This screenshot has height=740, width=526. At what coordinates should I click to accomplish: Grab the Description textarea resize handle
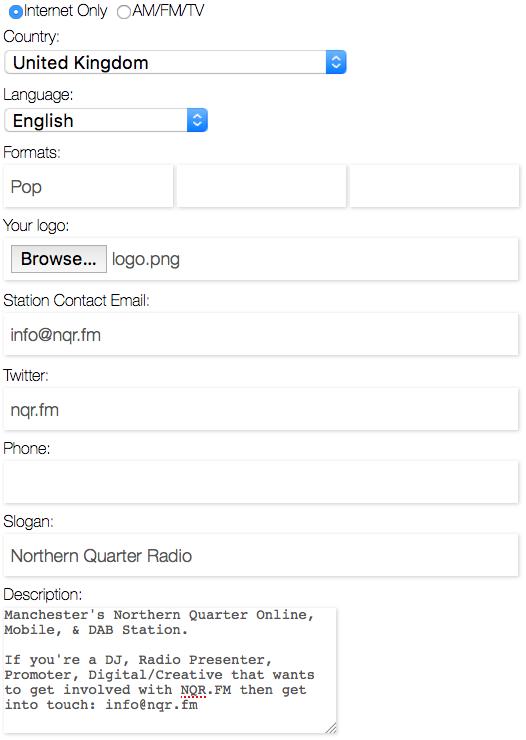point(331,728)
